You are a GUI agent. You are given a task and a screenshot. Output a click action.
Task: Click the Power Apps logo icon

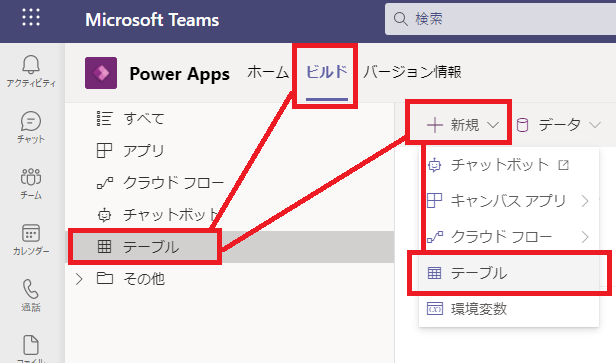(101, 73)
